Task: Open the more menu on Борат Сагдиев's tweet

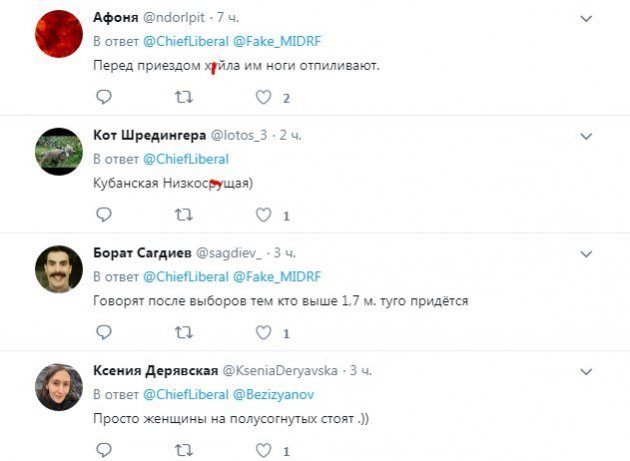Action: (x=586, y=254)
